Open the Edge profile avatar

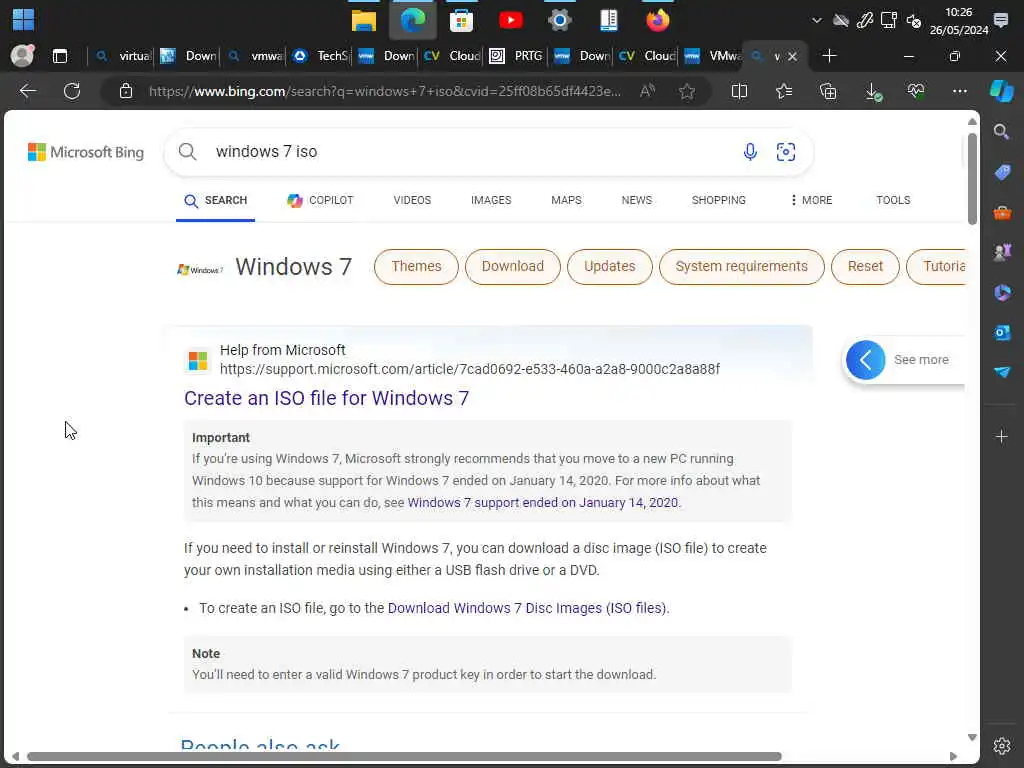click(22, 56)
